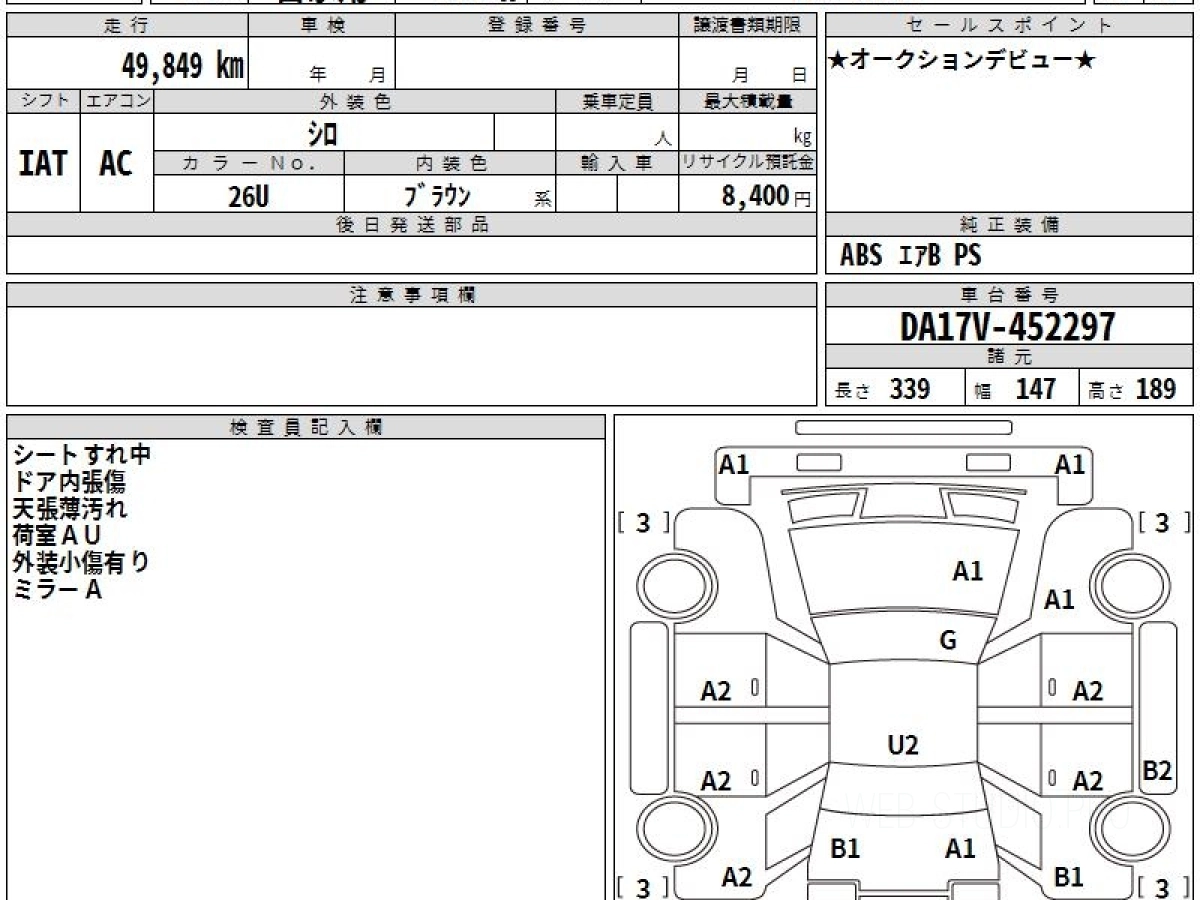Image resolution: width=1200 pixels, height=900 pixels.
Task: Click the 諸元 header
Action: click(1010, 357)
